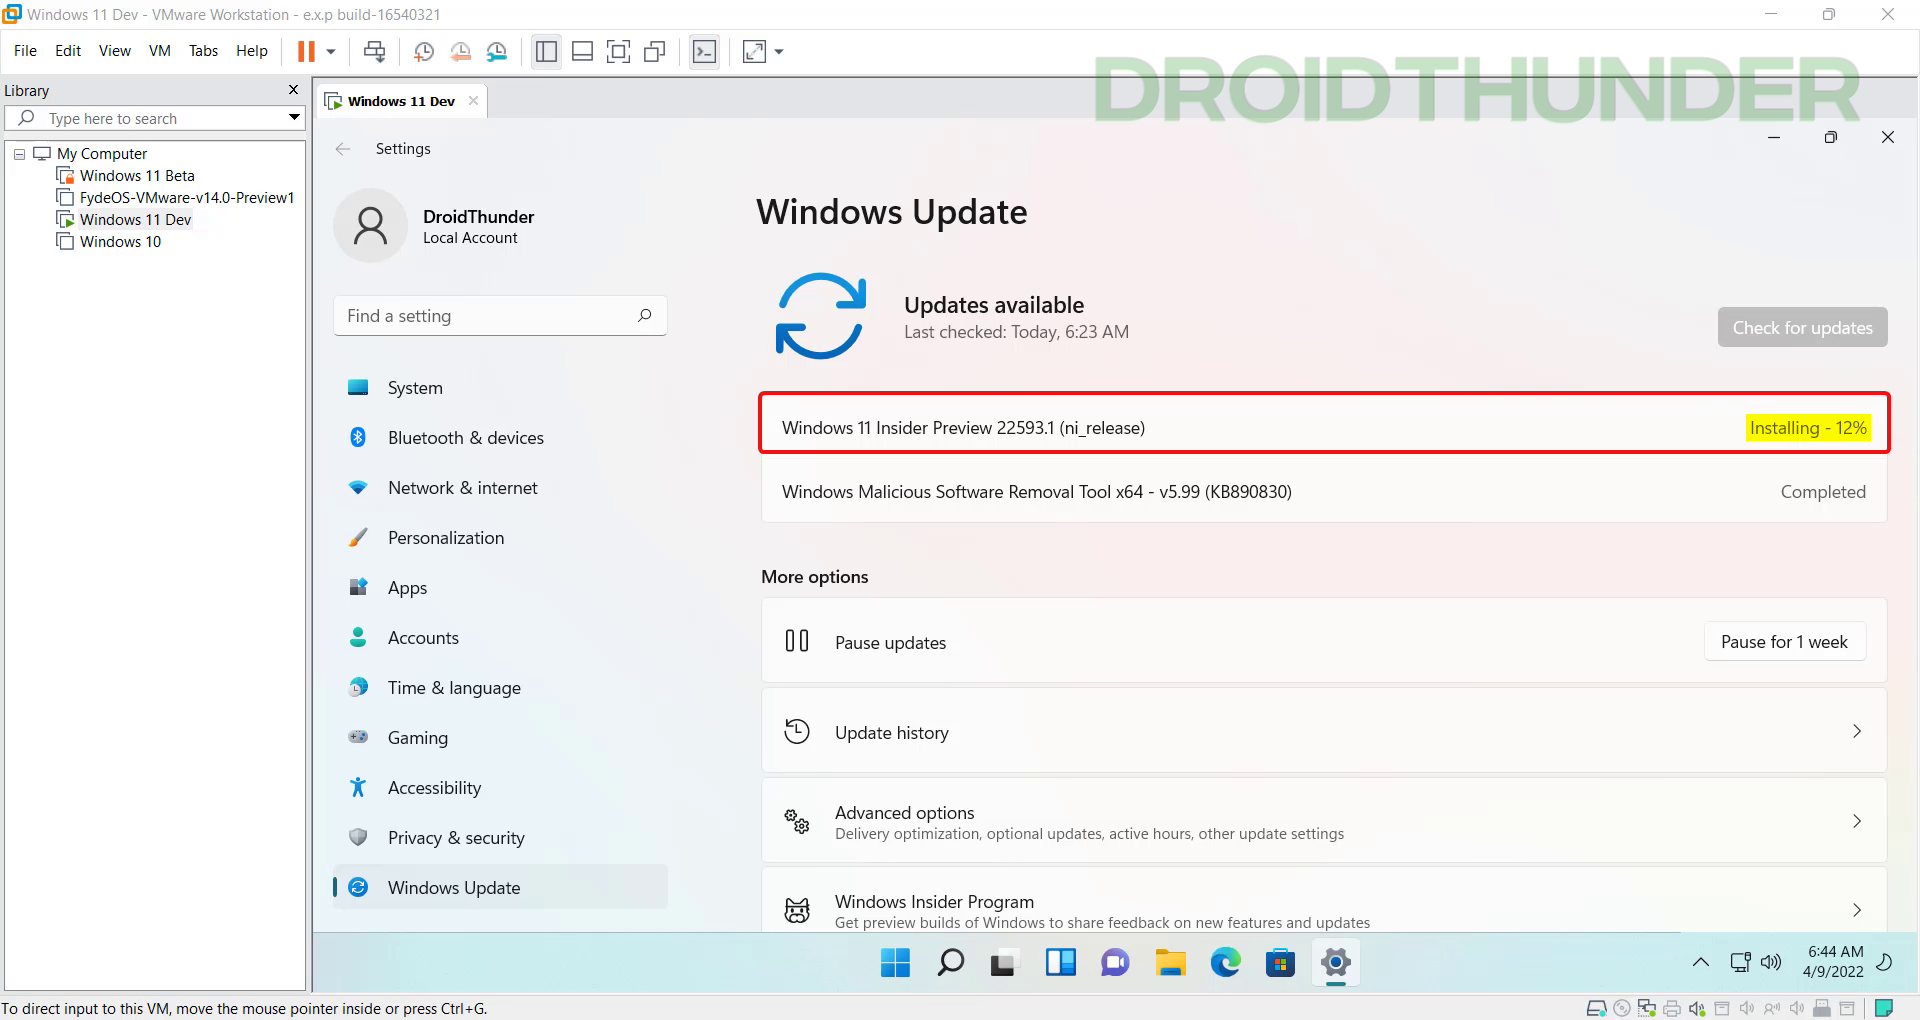Click the VMware status bar printer icon
Viewport: 1920px width, 1020px height.
click(1672, 1008)
